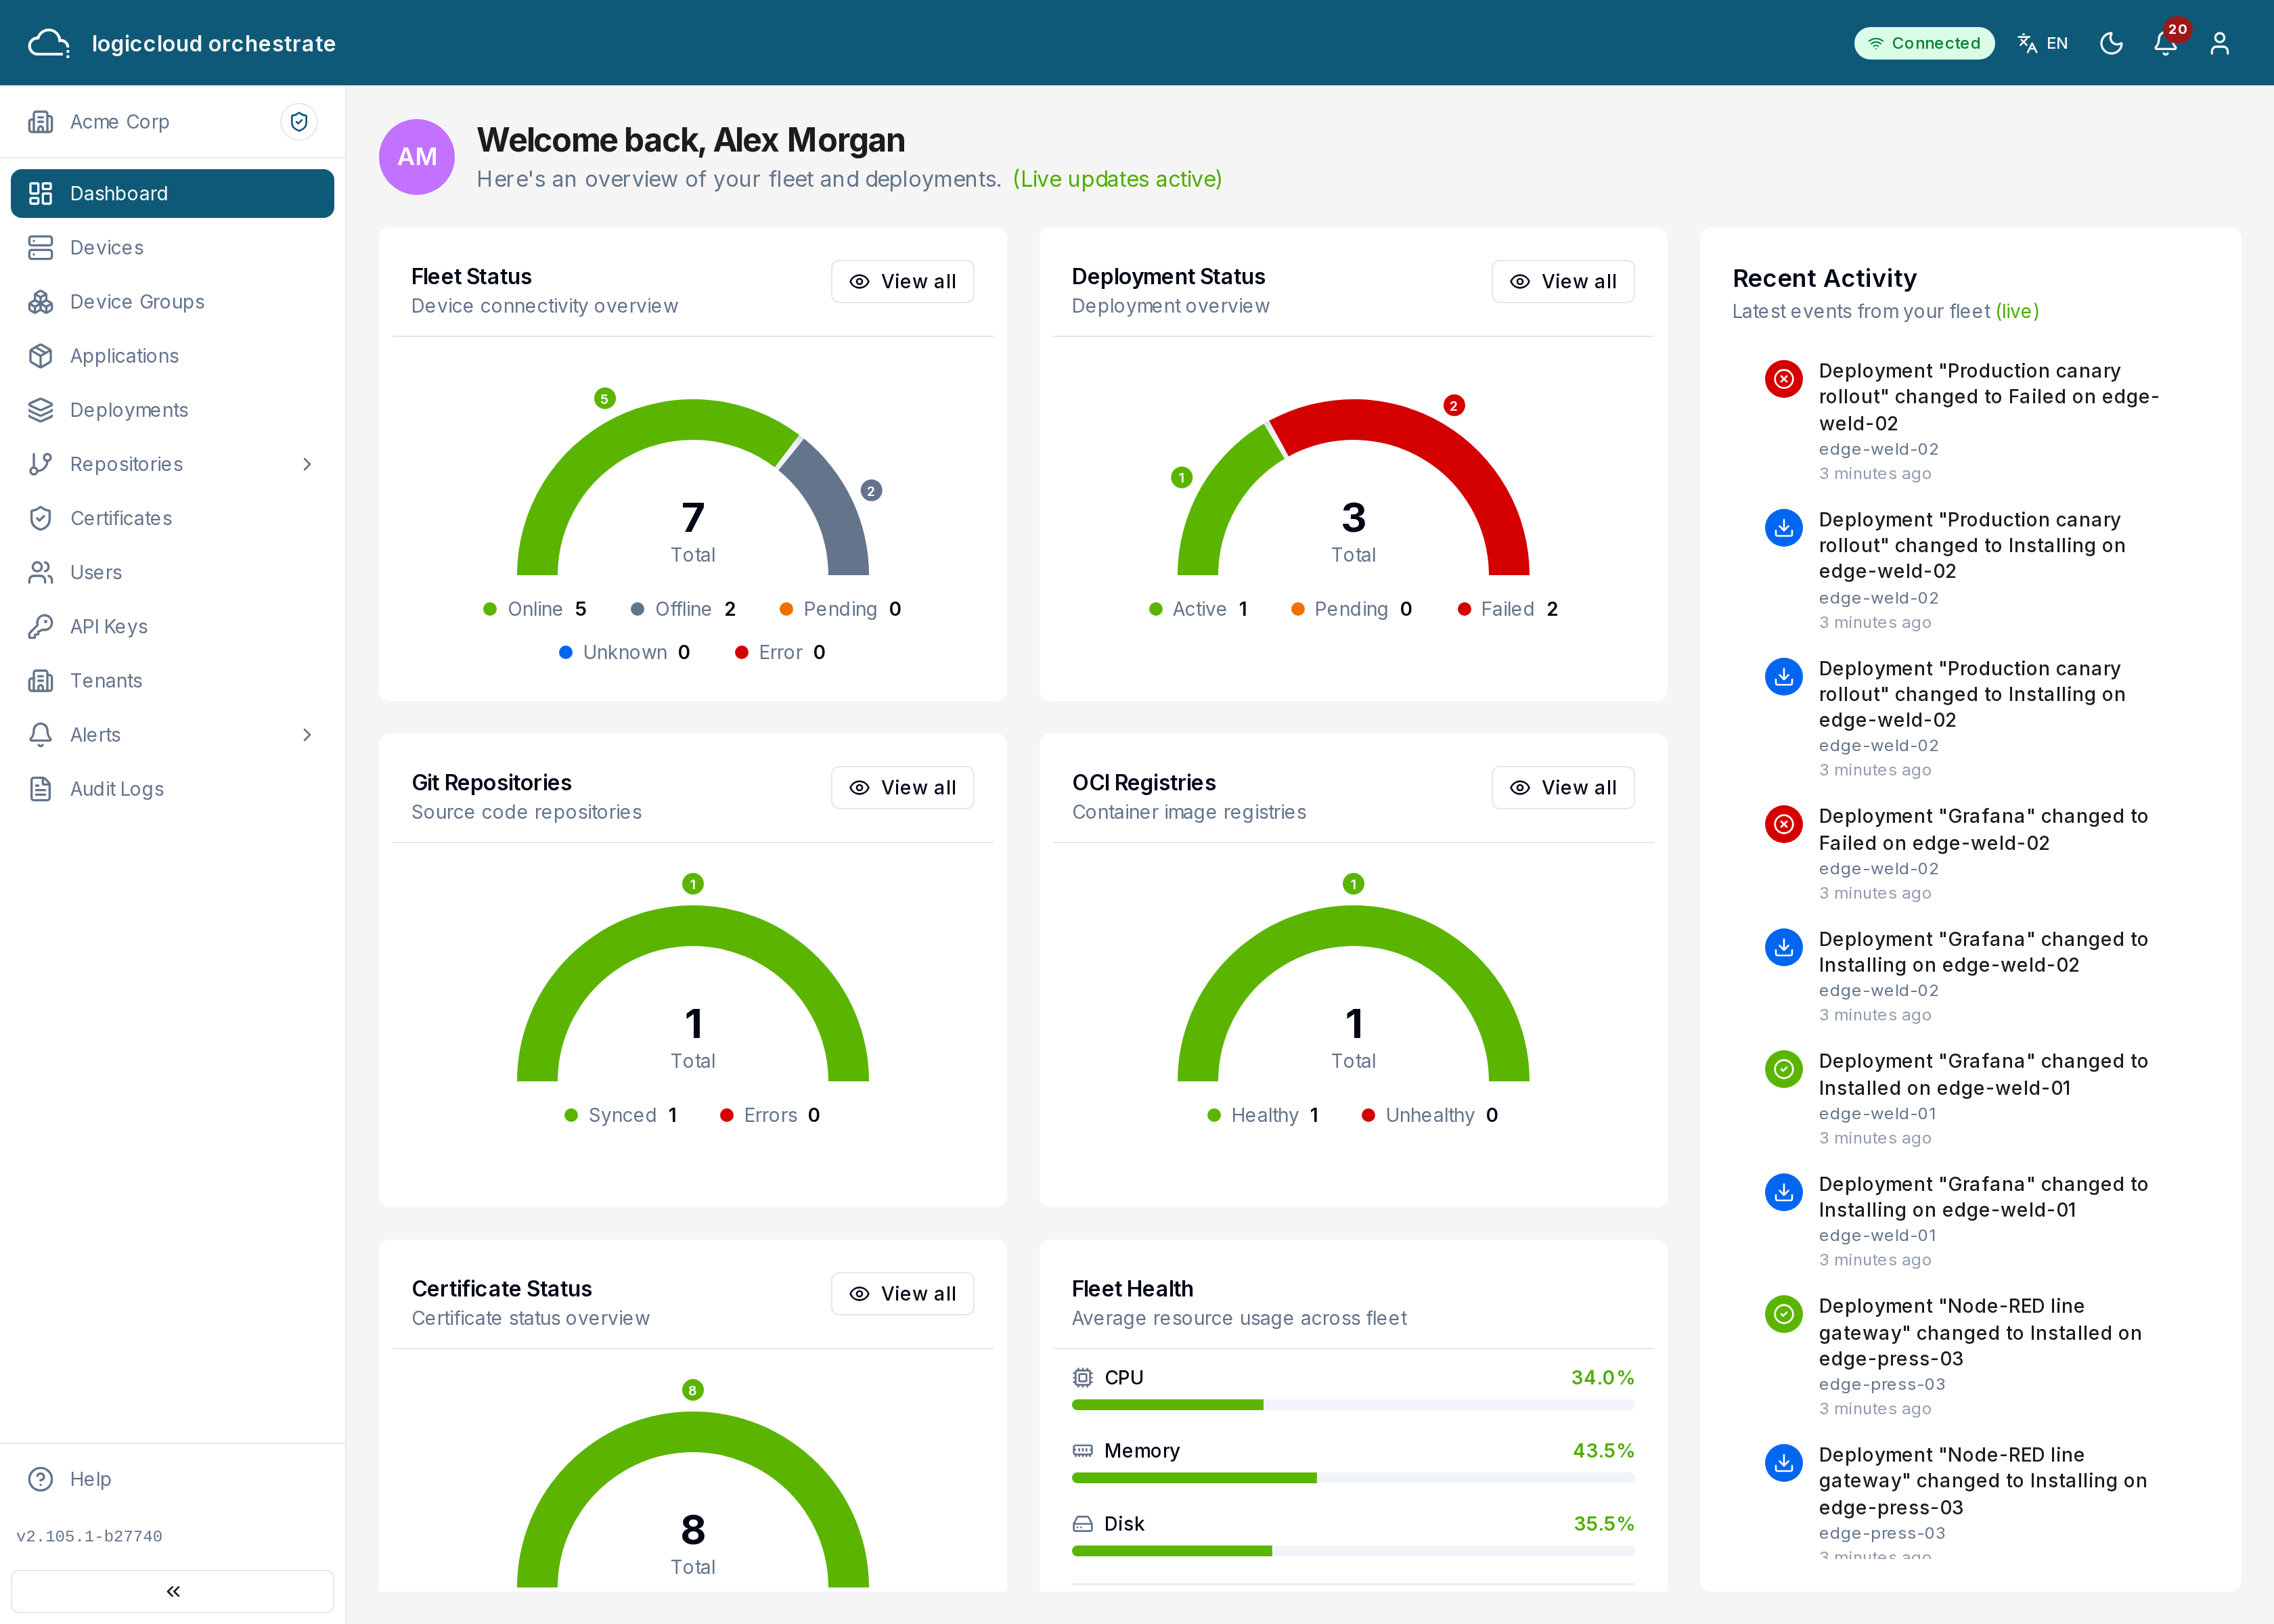Click View all in Deployment Status card
Image resolution: width=2274 pixels, height=1624 pixels.
pos(1562,282)
